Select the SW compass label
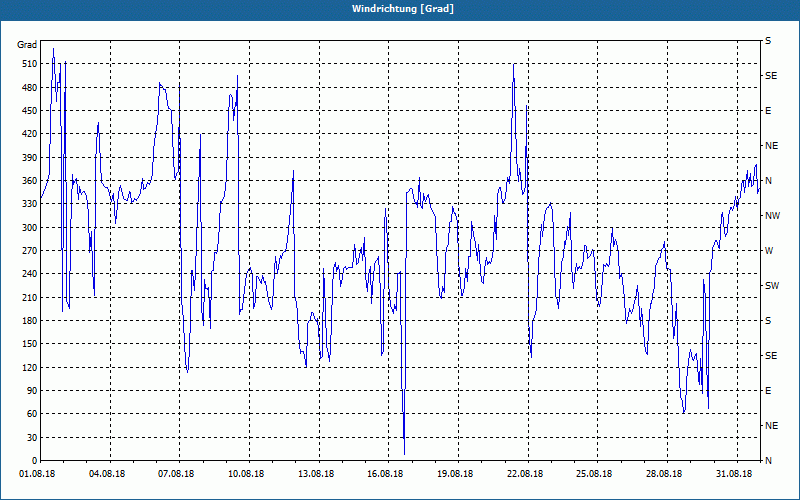Screen dimensions: 800x500 (772, 286)
